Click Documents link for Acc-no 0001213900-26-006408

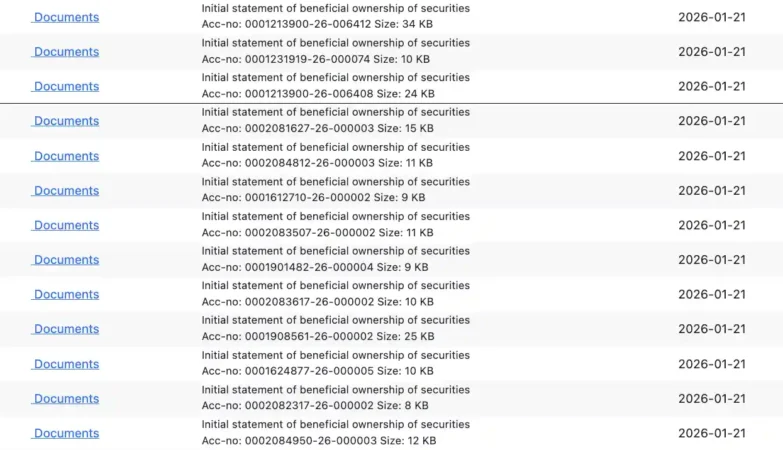(x=66, y=87)
